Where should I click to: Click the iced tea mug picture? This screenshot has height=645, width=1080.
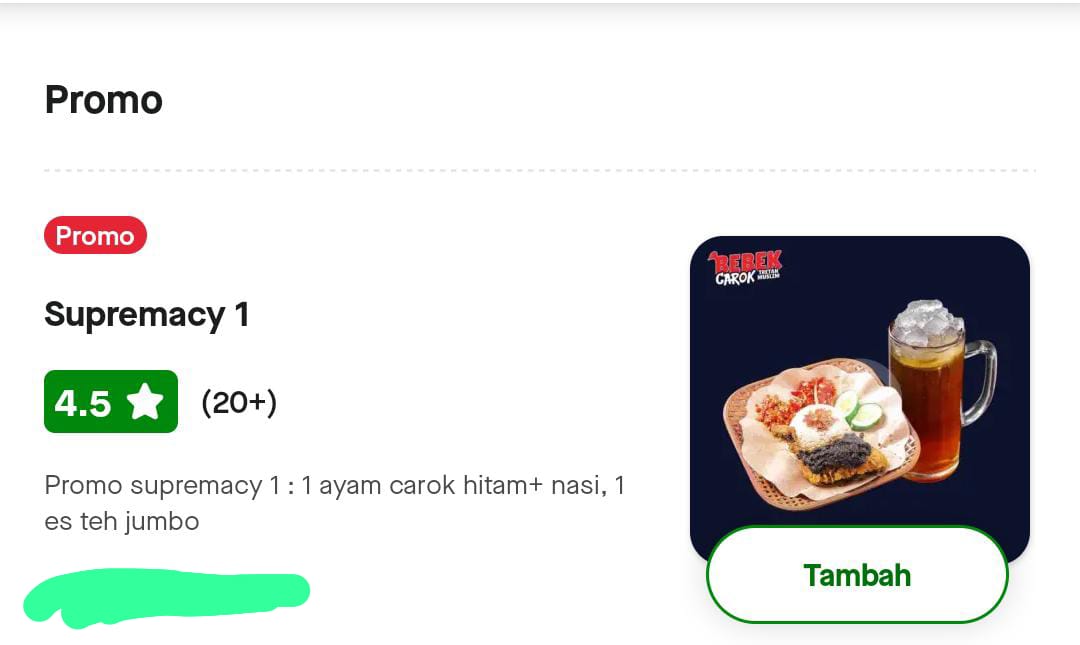click(939, 390)
